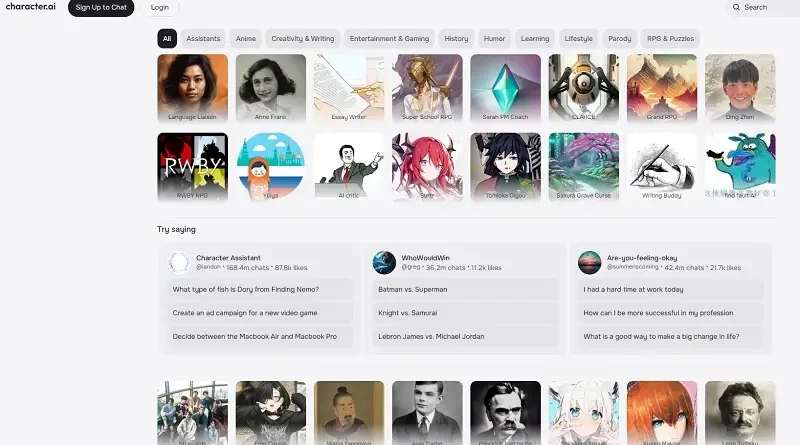Screen dimensions: 800x445
Task: Open the AI critic character card
Action: tap(349, 167)
